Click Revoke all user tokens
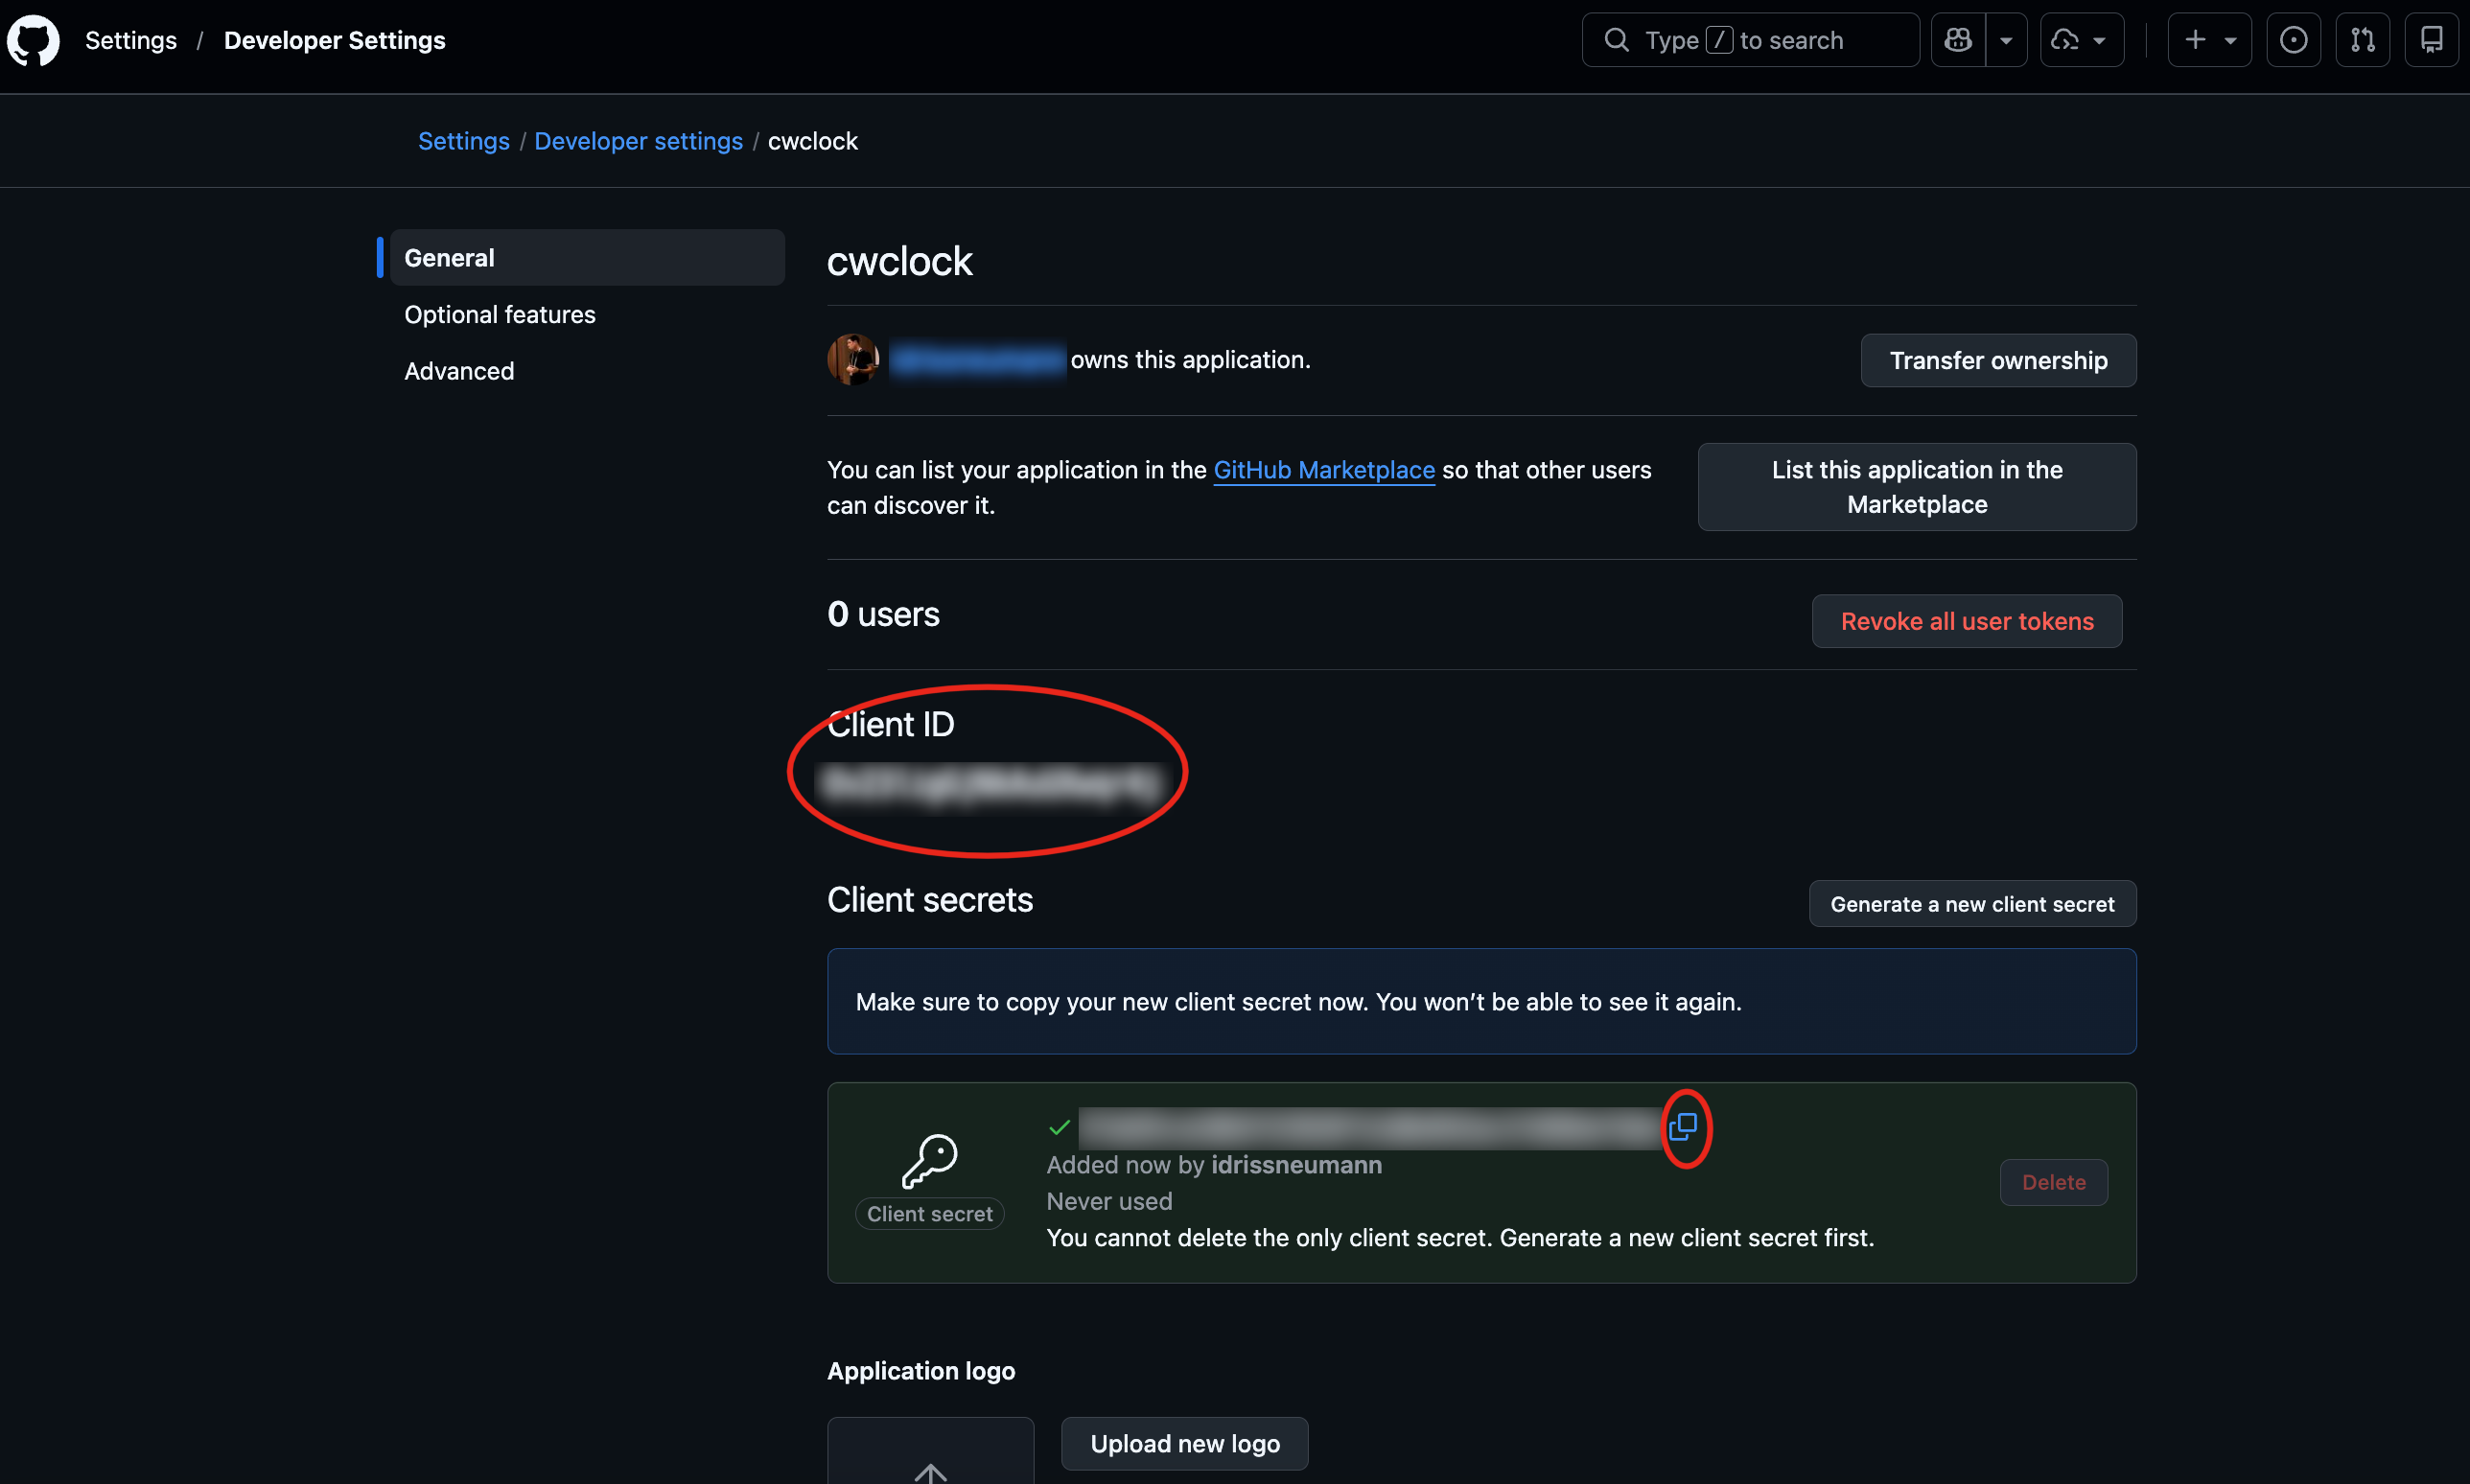The width and height of the screenshot is (2470, 1484). [1966, 621]
